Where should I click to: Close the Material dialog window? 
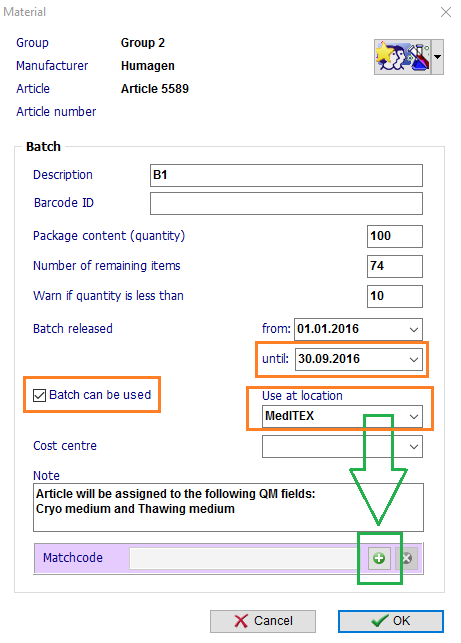click(x=446, y=12)
